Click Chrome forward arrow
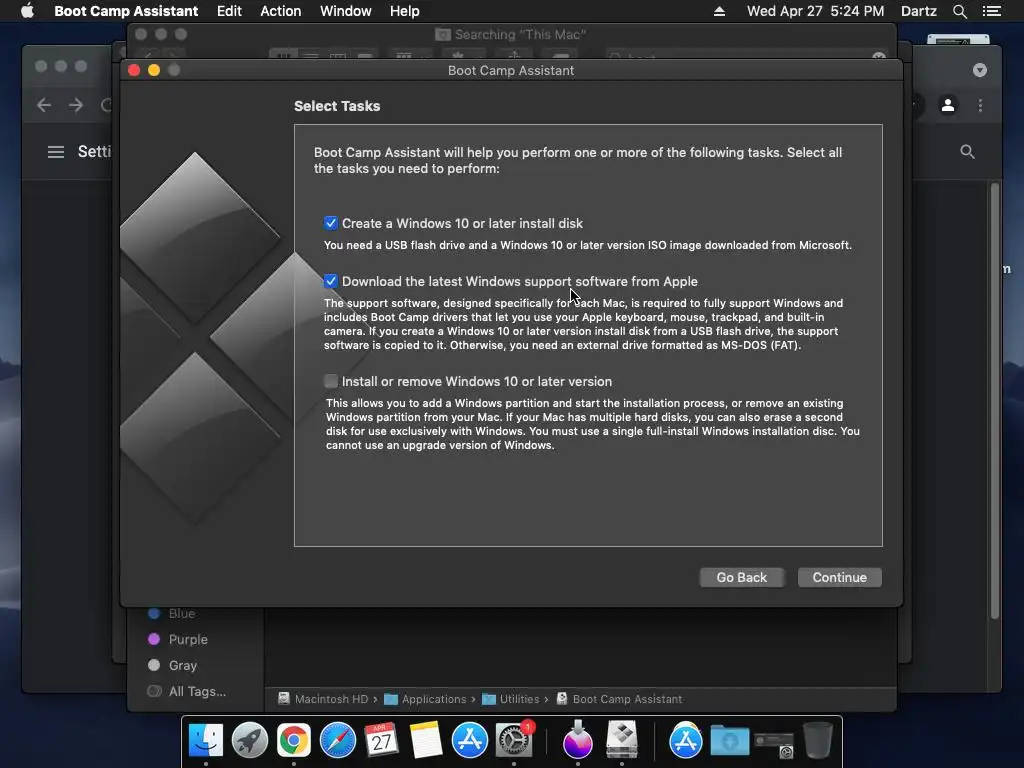The height and width of the screenshot is (768, 1024). click(x=76, y=105)
